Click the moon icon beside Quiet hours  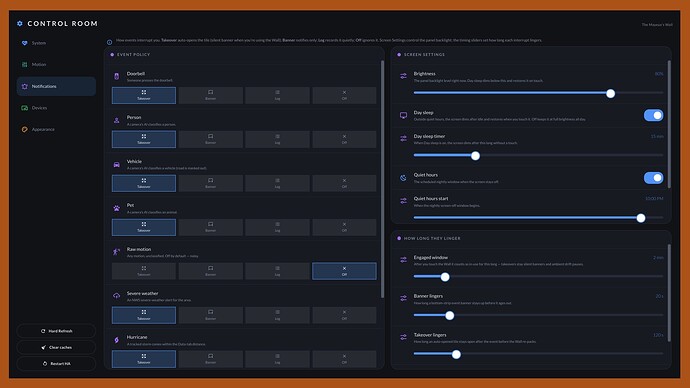403,178
